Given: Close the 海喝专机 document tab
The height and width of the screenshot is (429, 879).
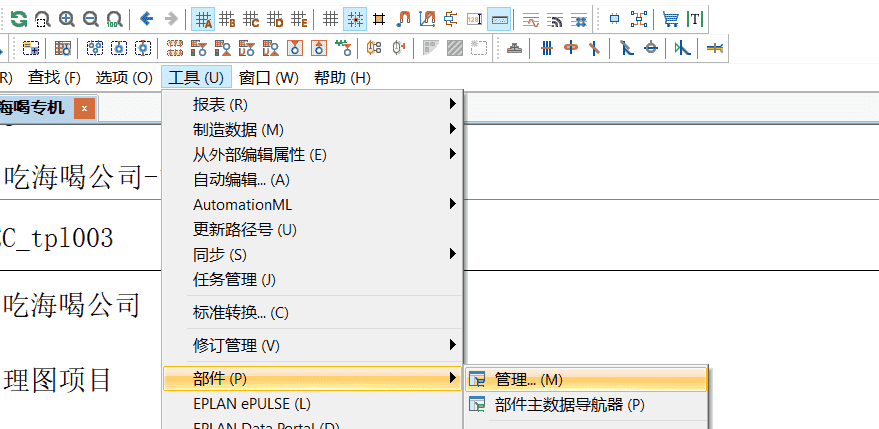Looking at the screenshot, I should pos(85,108).
